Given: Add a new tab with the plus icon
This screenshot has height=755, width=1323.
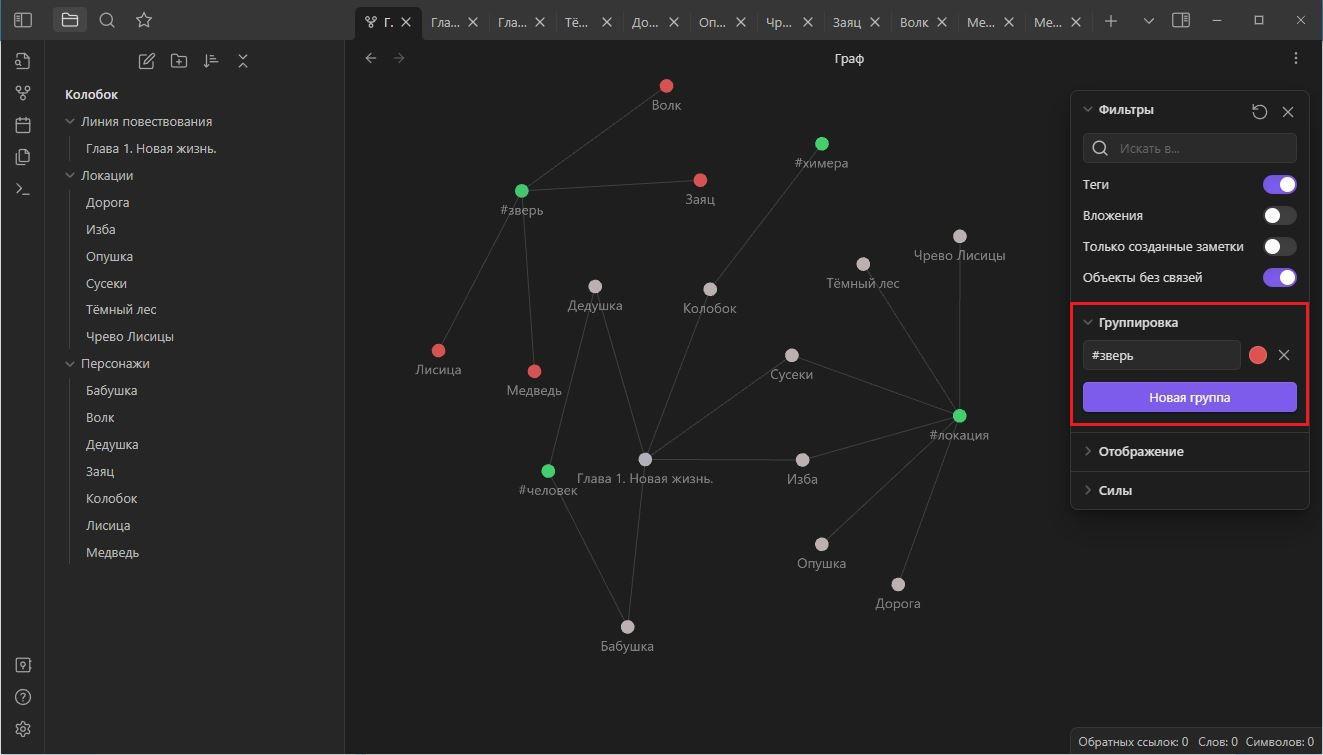Looking at the screenshot, I should [x=1110, y=21].
